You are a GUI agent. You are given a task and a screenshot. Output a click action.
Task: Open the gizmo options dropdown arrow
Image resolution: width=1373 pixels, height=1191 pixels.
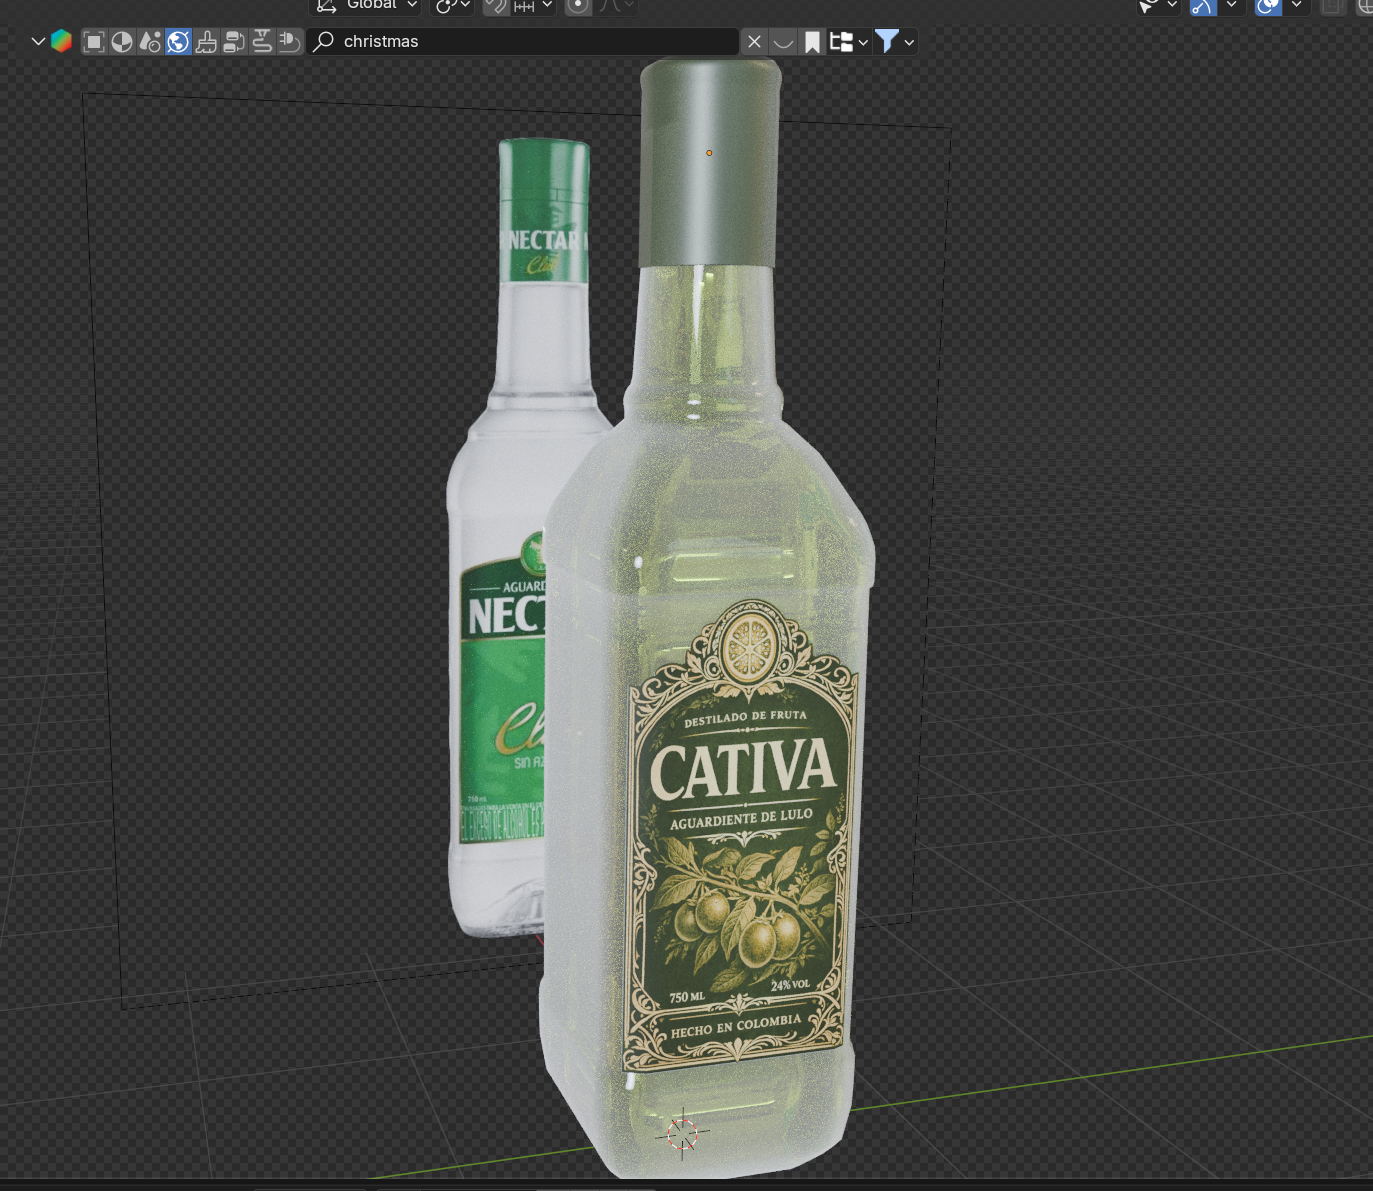[1231, 5]
